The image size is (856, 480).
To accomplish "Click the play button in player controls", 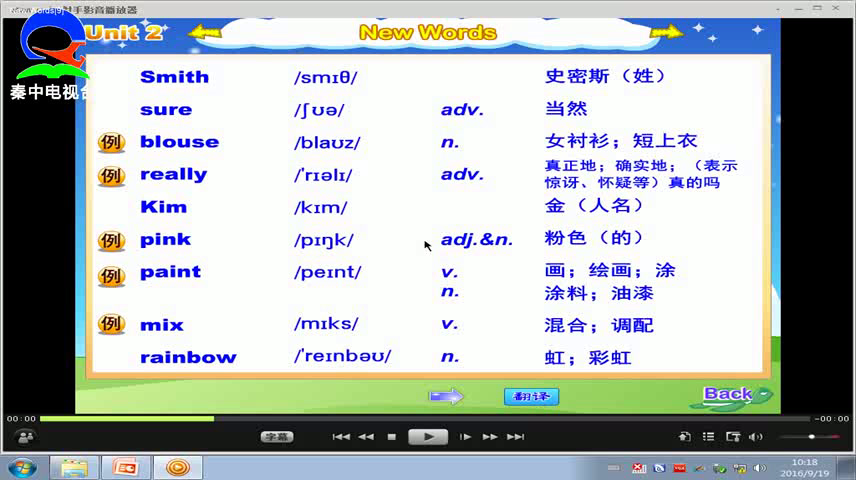I will point(428,436).
